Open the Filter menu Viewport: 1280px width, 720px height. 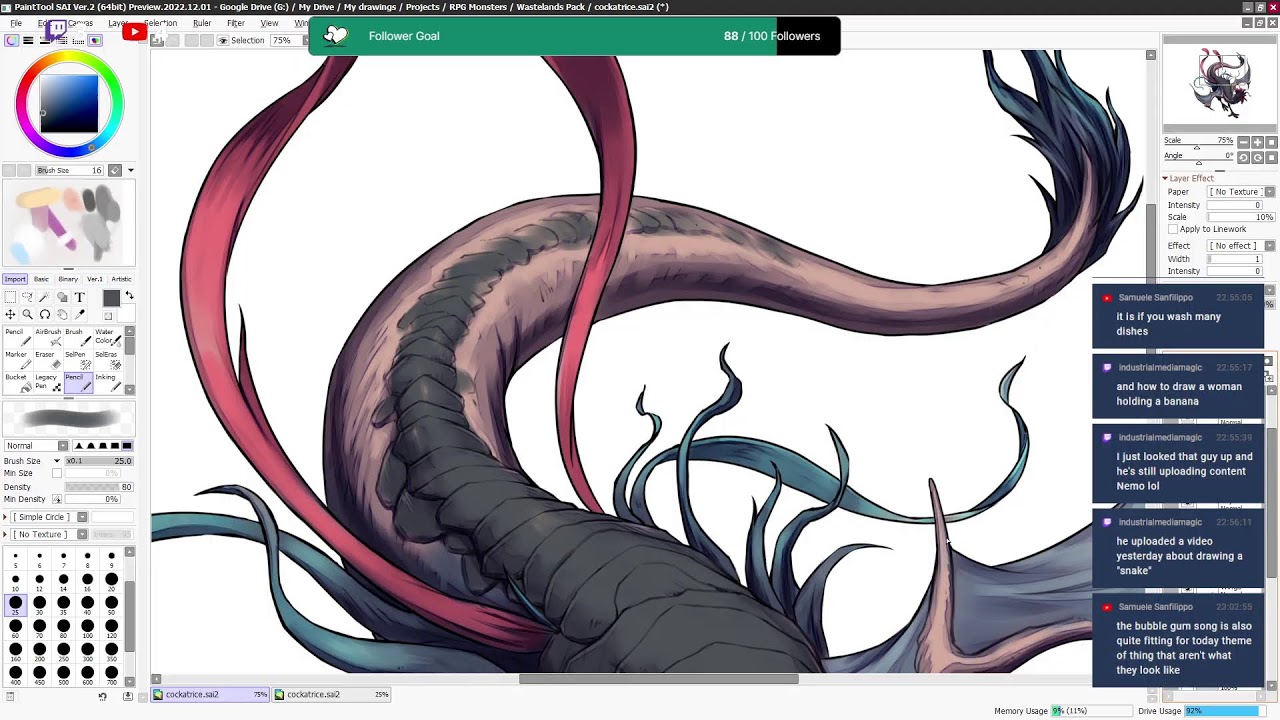coord(236,23)
